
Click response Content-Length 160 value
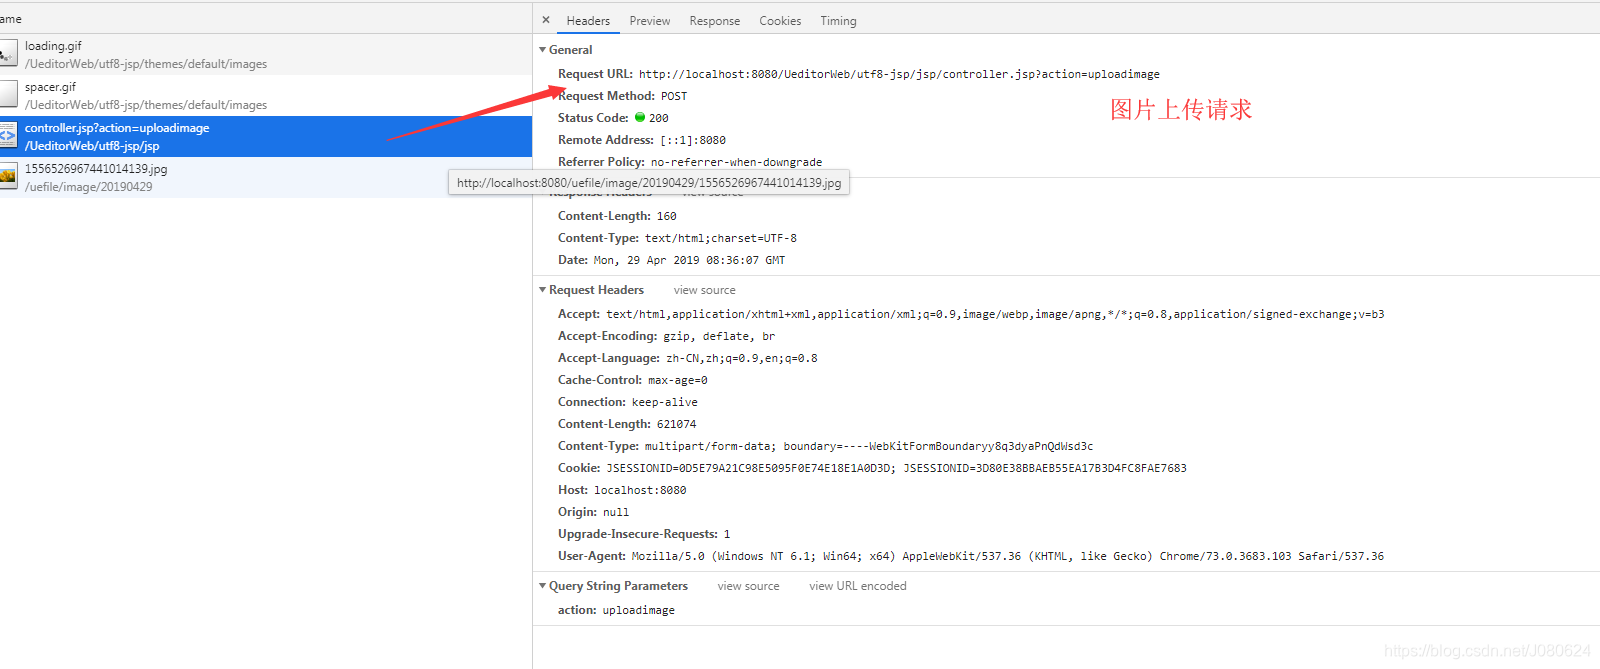pos(667,216)
